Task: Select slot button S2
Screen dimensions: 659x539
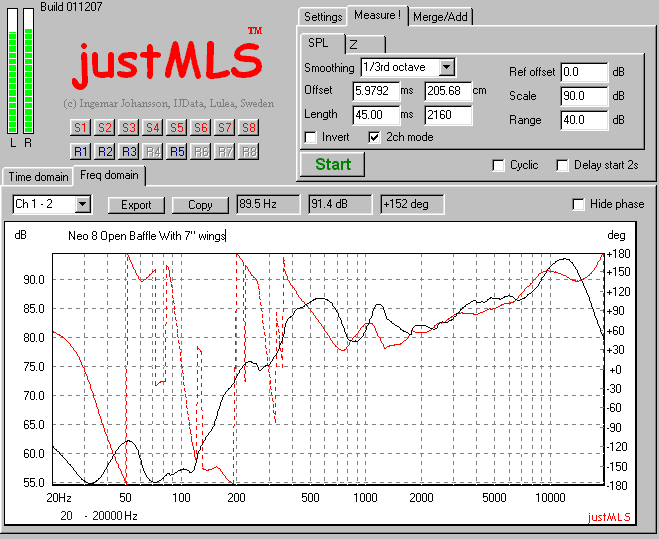Action: pyautogui.click(x=104, y=127)
